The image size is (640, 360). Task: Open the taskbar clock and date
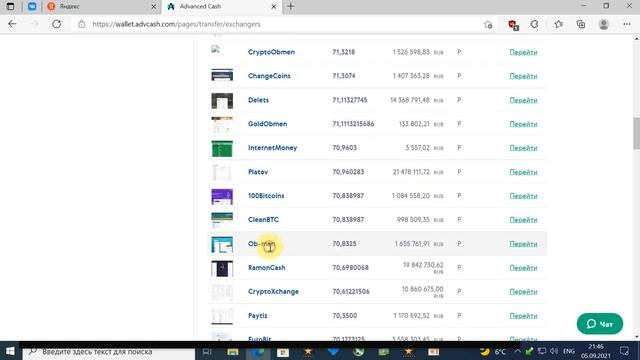(x=596, y=351)
